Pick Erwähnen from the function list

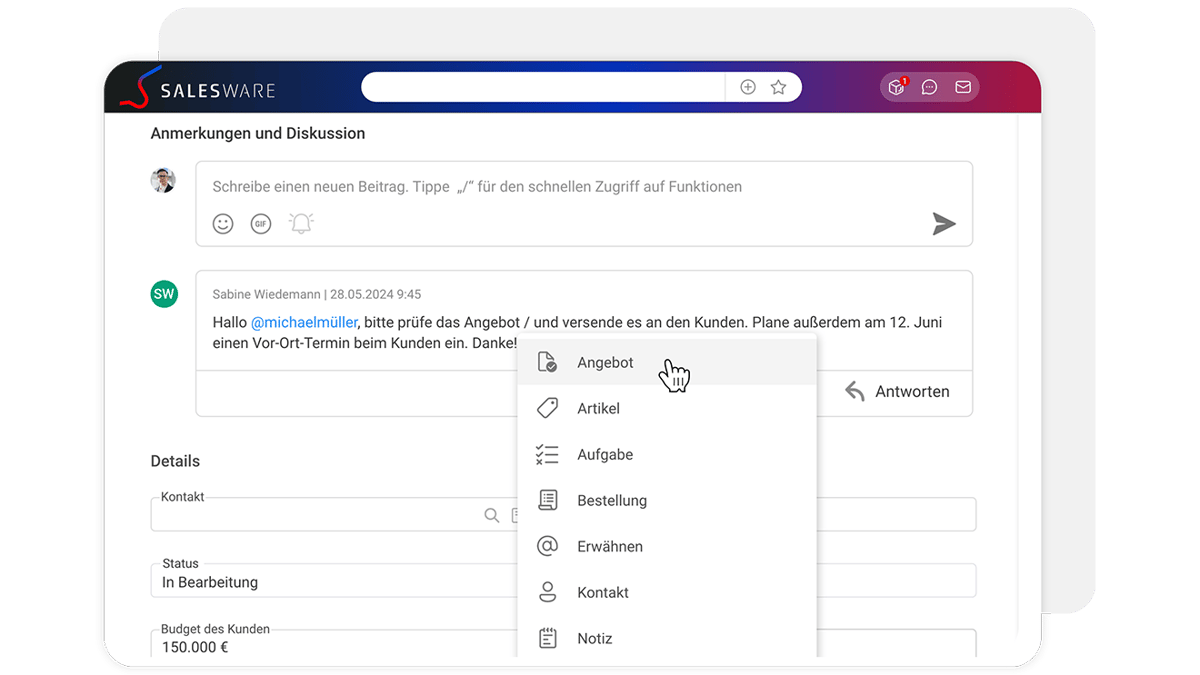pyautogui.click(x=609, y=547)
